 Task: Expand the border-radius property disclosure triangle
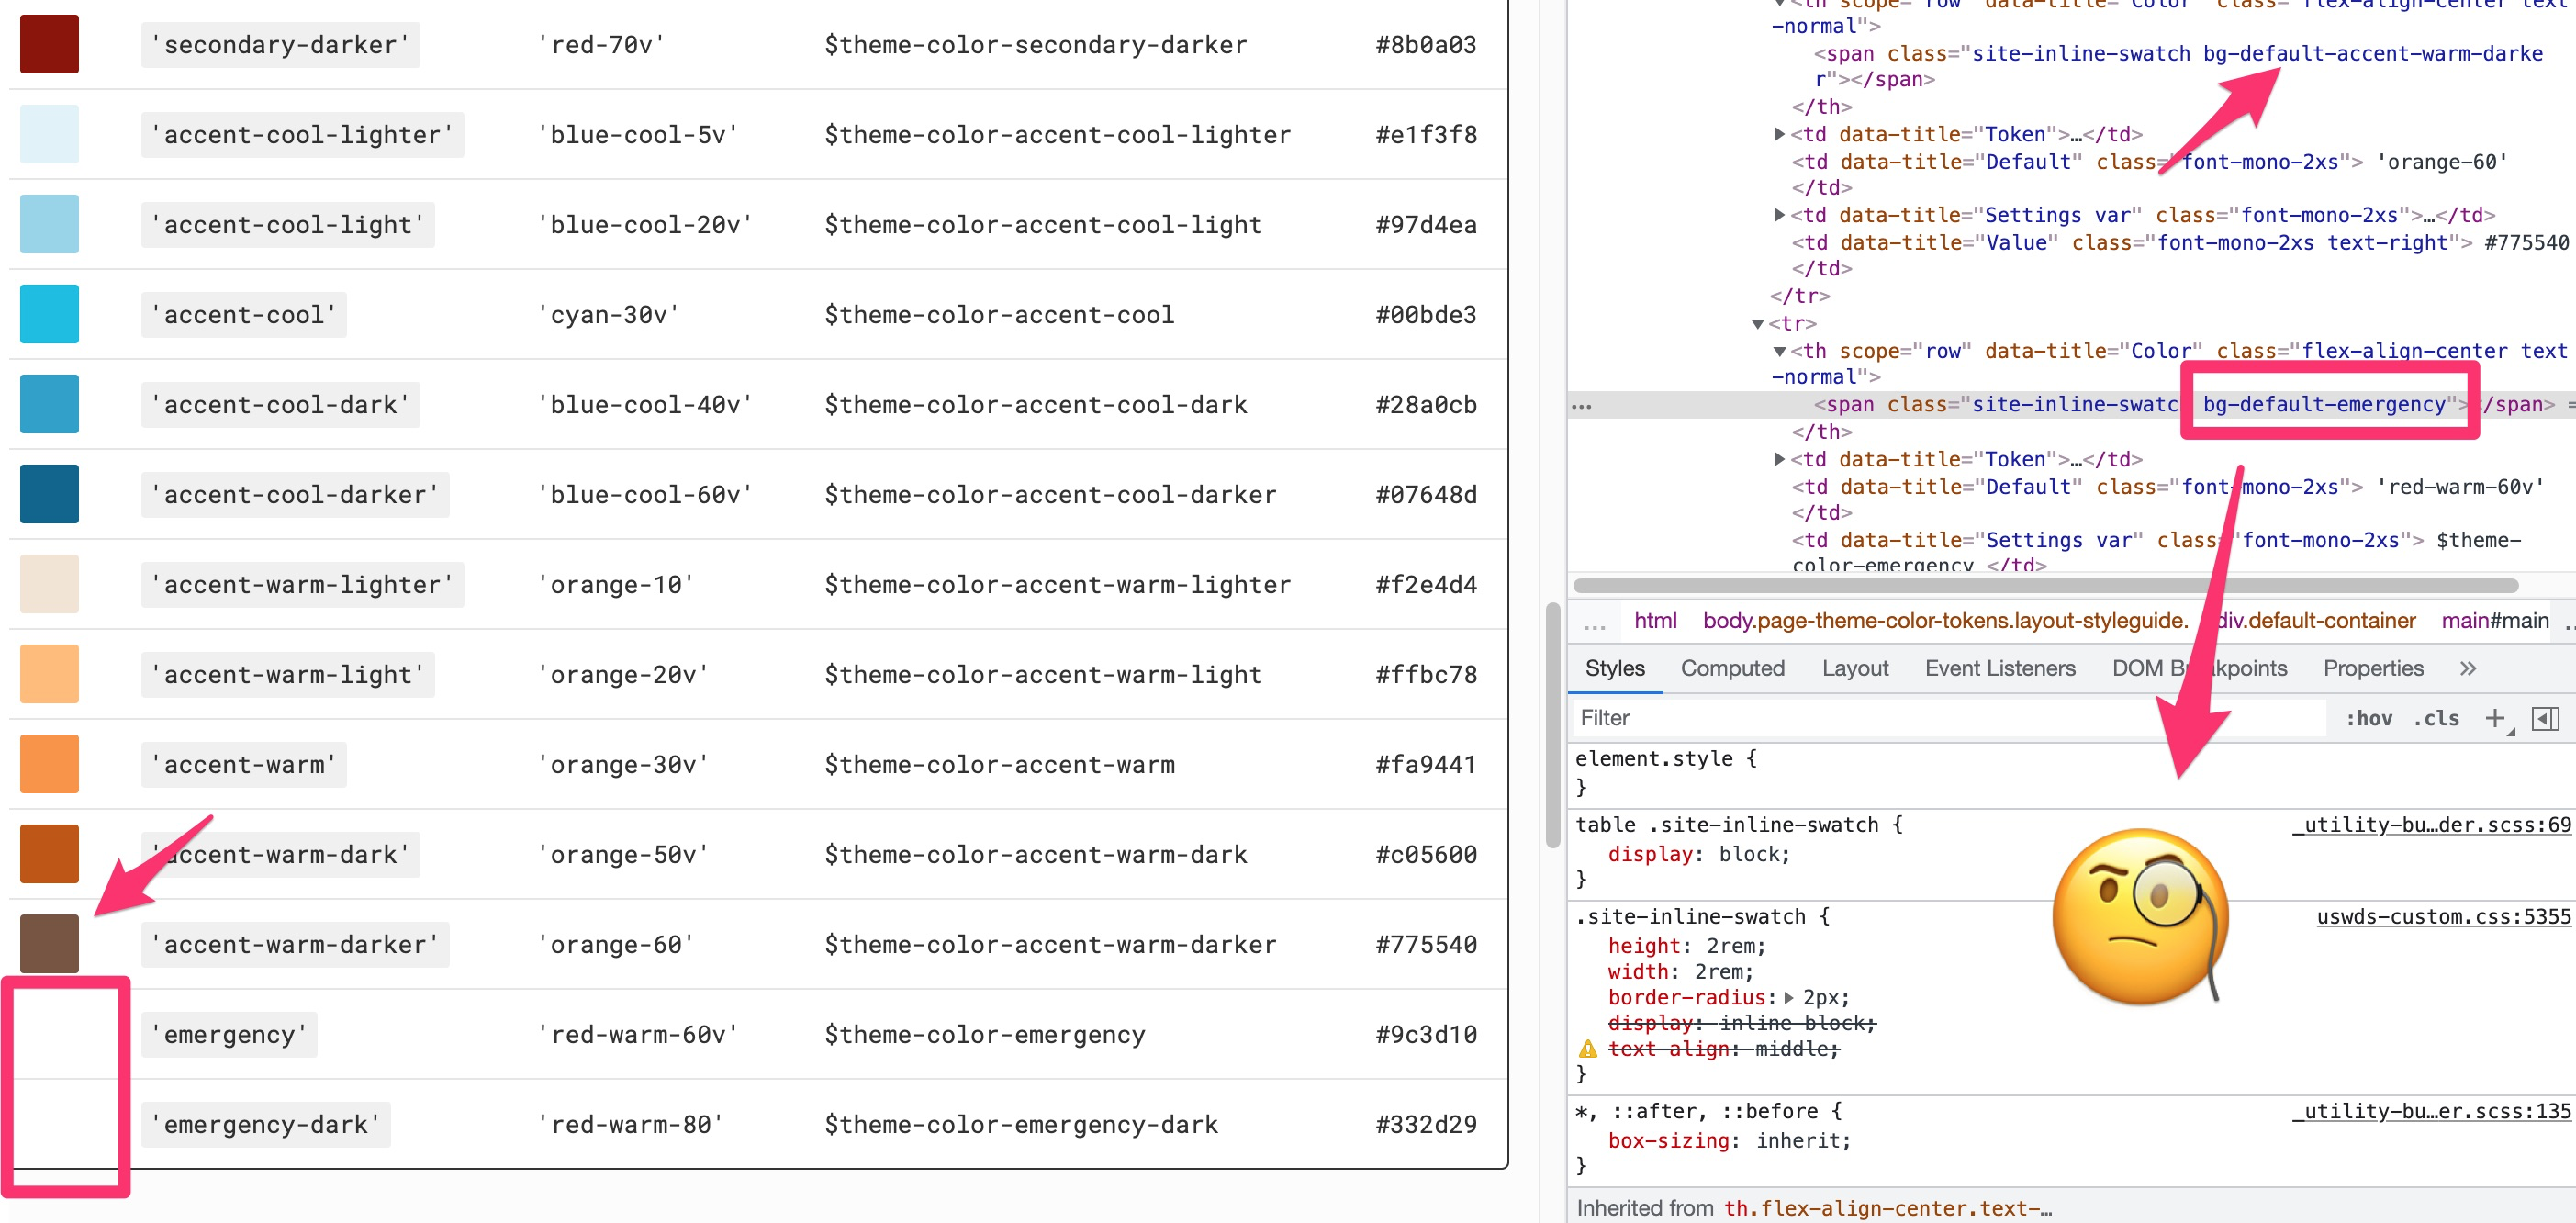coord(1789,997)
